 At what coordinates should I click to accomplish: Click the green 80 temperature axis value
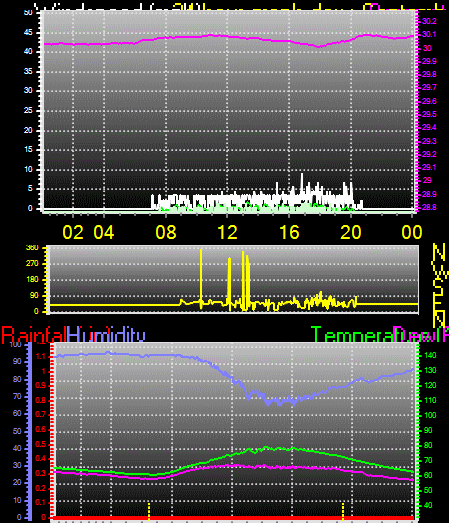click(x=428, y=445)
